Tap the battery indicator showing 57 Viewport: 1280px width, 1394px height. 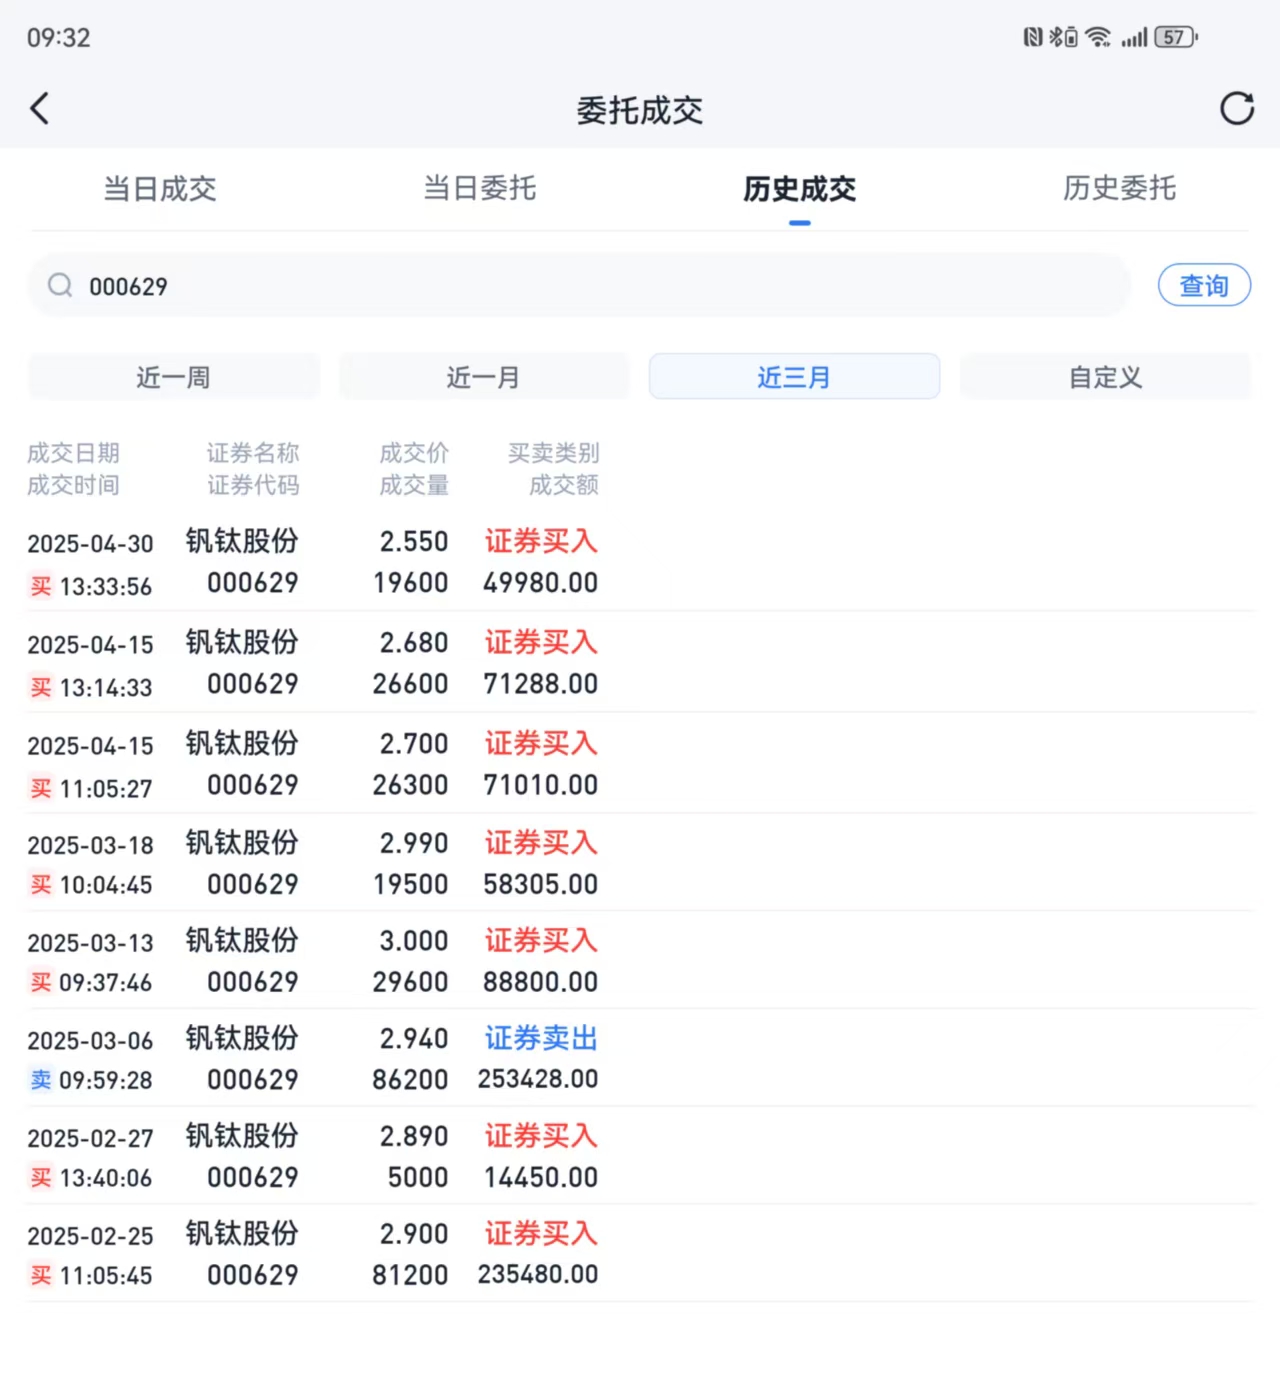1176,37
